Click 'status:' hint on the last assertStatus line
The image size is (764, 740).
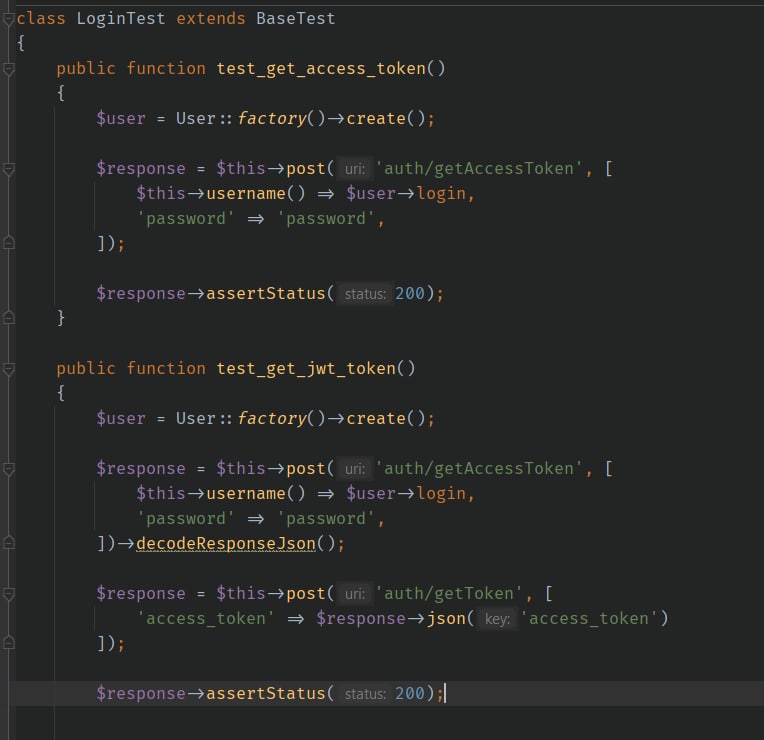pyautogui.click(x=365, y=694)
